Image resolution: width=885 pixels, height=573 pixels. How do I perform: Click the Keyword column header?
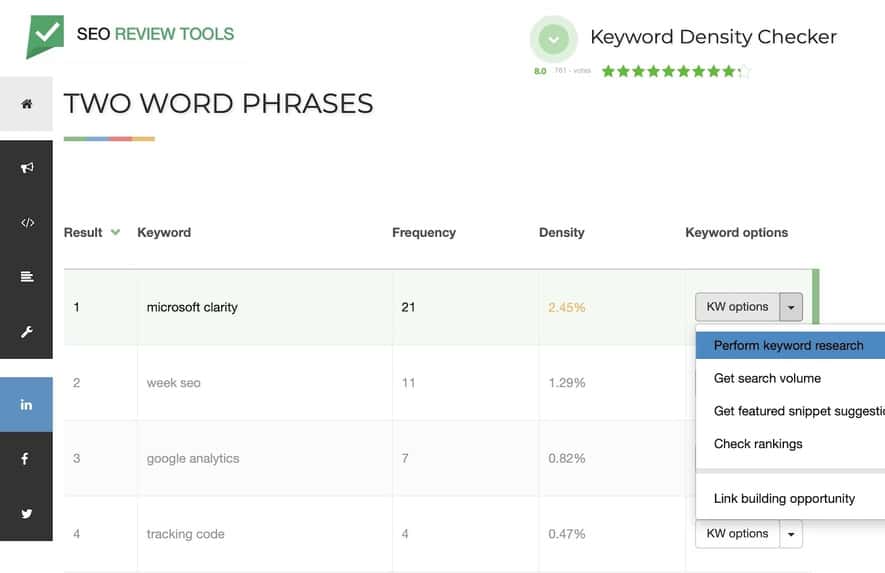click(164, 233)
